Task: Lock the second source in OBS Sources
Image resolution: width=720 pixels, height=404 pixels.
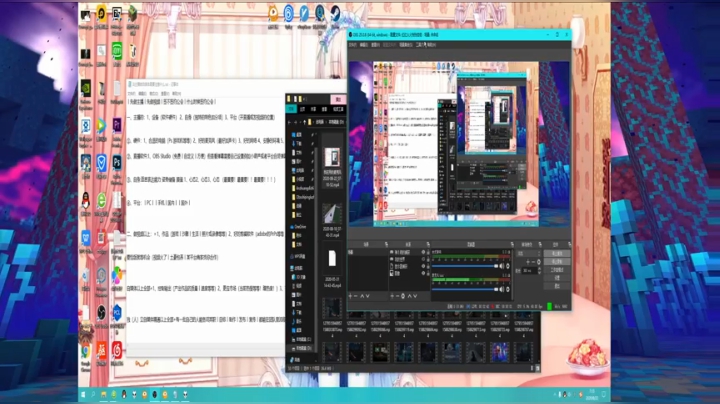Action: tap(428, 259)
